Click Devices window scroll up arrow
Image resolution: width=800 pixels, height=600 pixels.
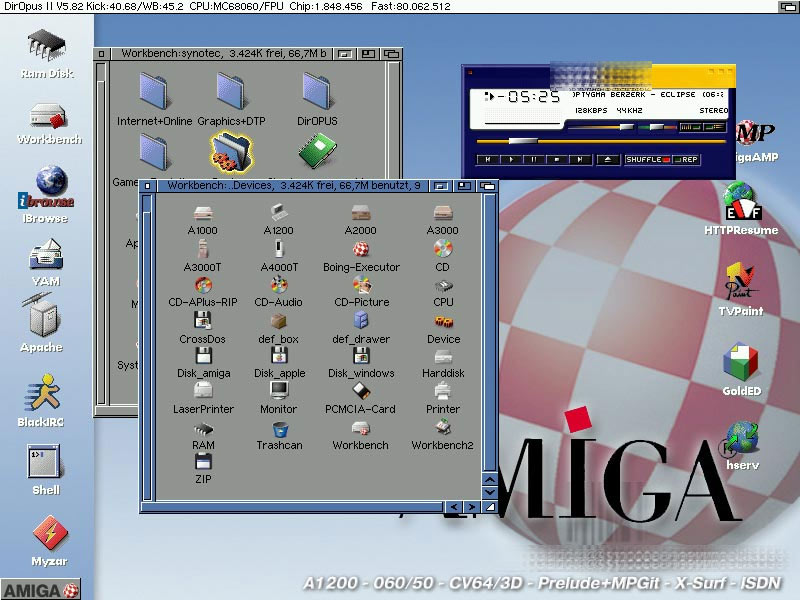point(490,480)
